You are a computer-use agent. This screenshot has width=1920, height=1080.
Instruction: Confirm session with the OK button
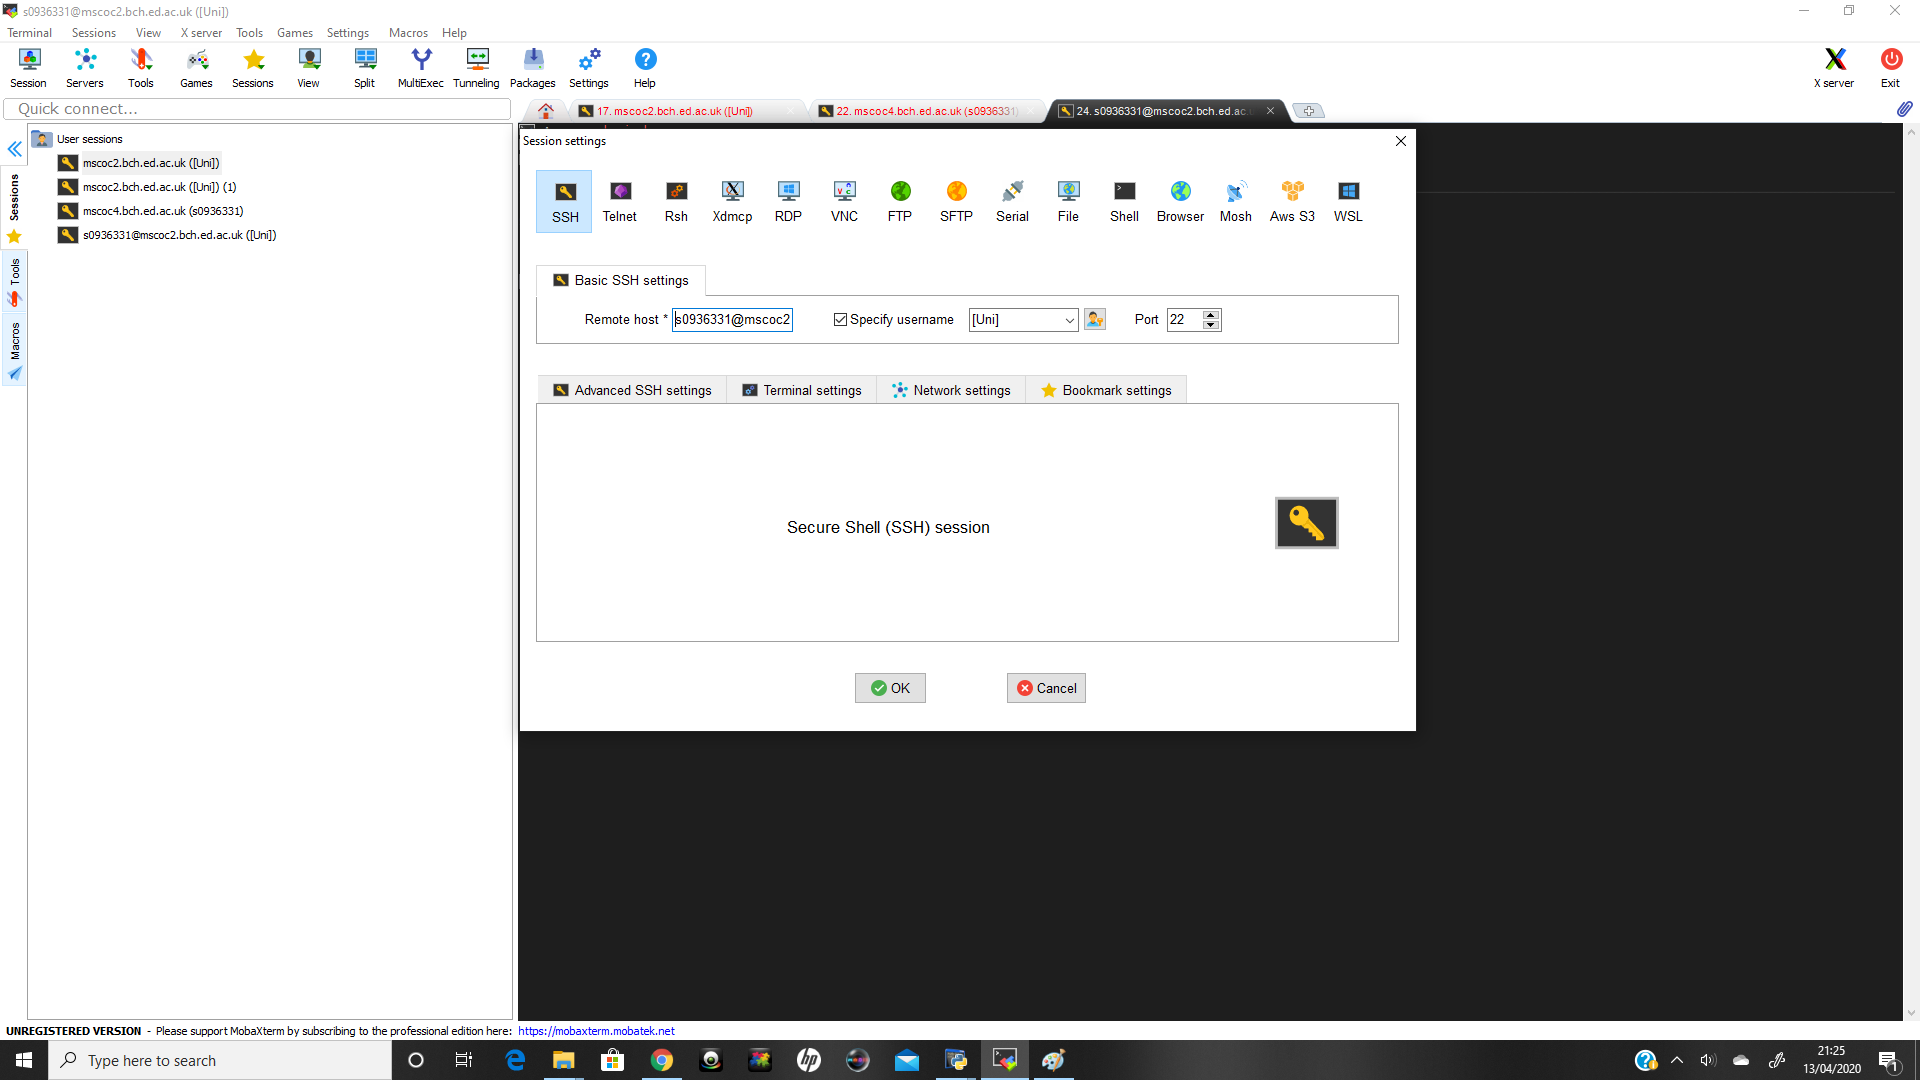click(x=890, y=688)
